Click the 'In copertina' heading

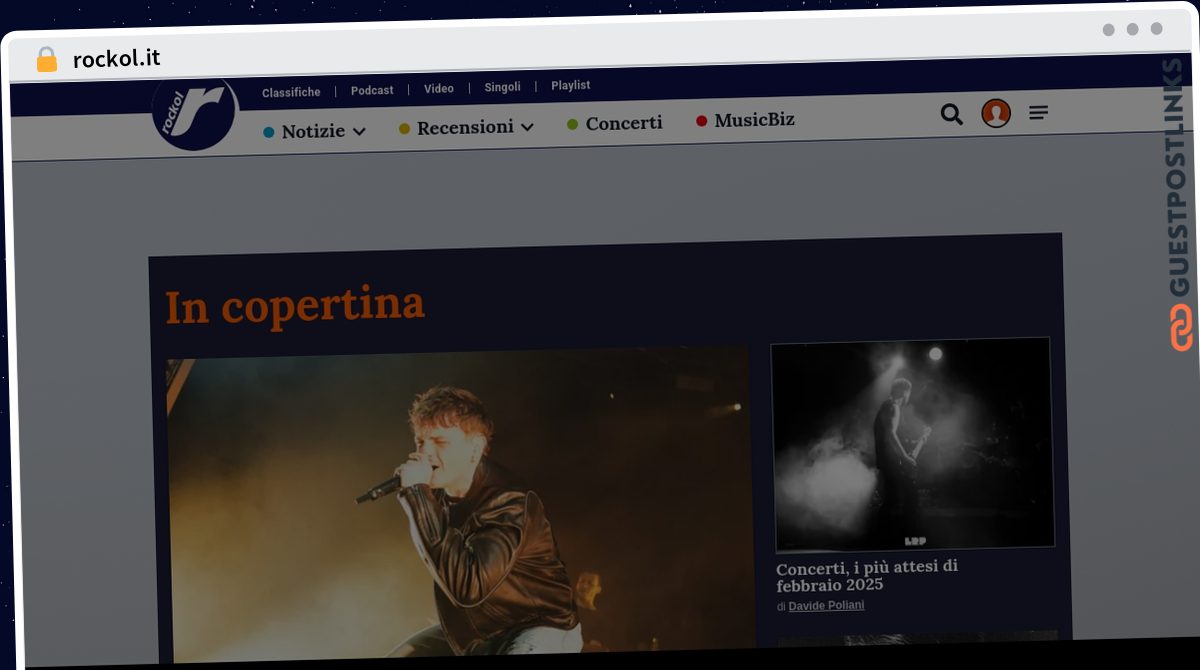(295, 305)
